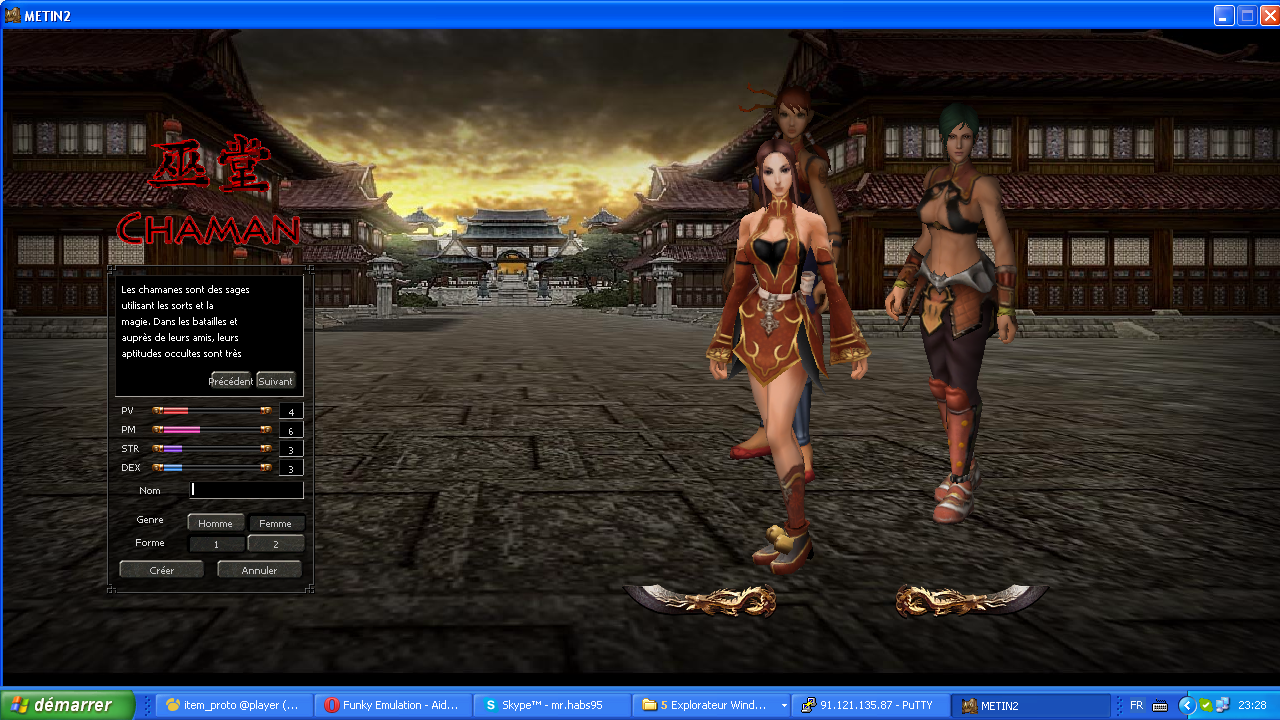Cancel character creation with Annuler
The height and width of the screenshot is (720, 1280).
[260, 570]
